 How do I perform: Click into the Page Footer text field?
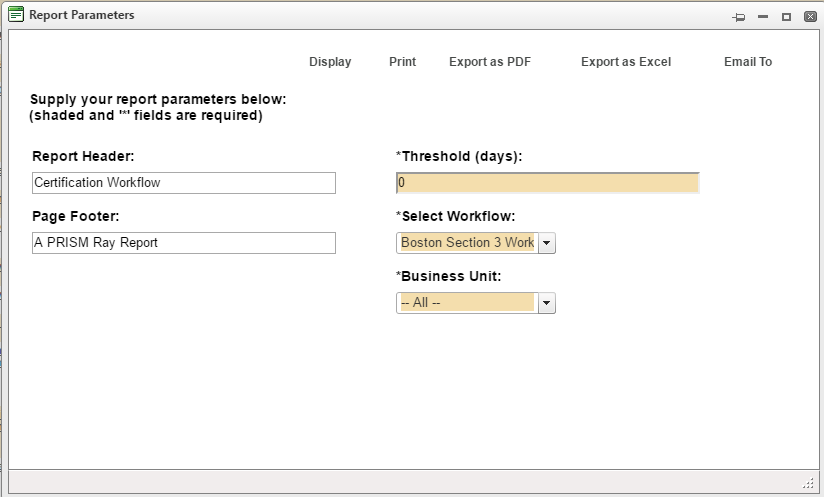pyautogui.click(x=184, y=243)
